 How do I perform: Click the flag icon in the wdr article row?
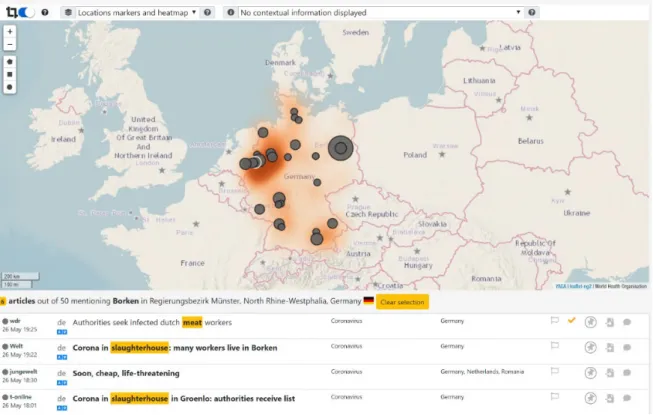coord(554,320)
